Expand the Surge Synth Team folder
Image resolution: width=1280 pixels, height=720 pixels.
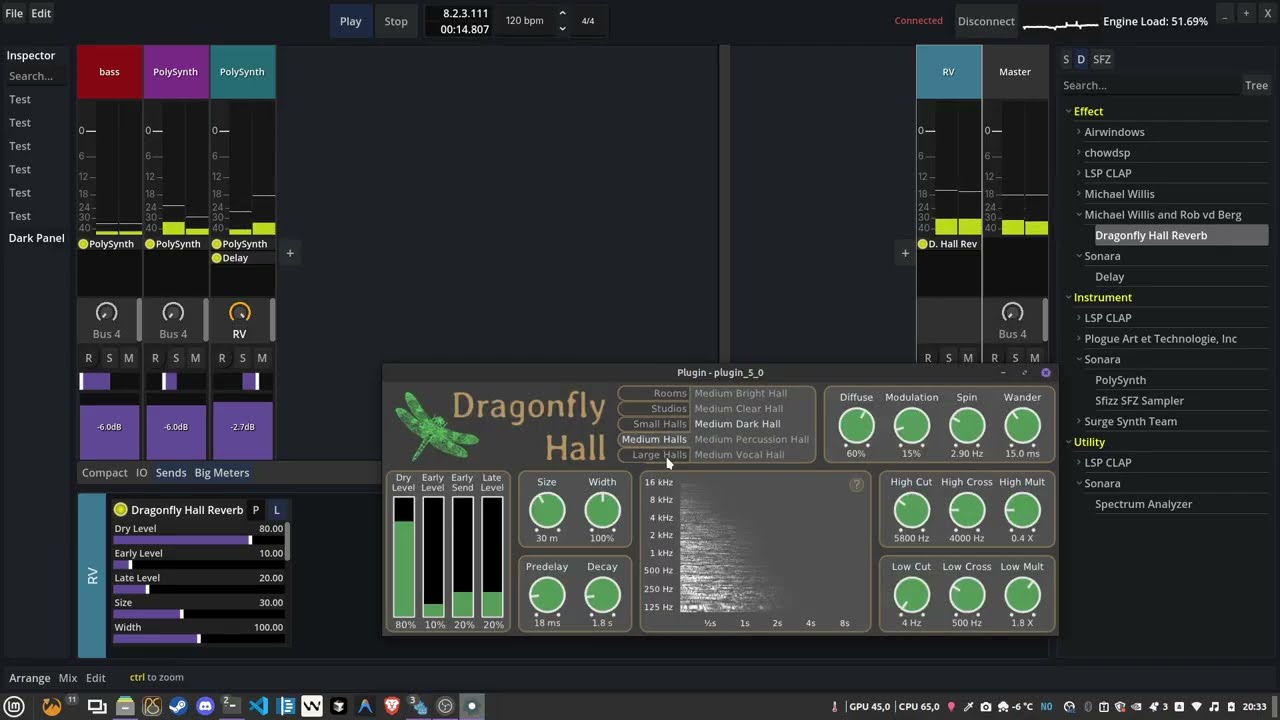(x=1079, y=421)
